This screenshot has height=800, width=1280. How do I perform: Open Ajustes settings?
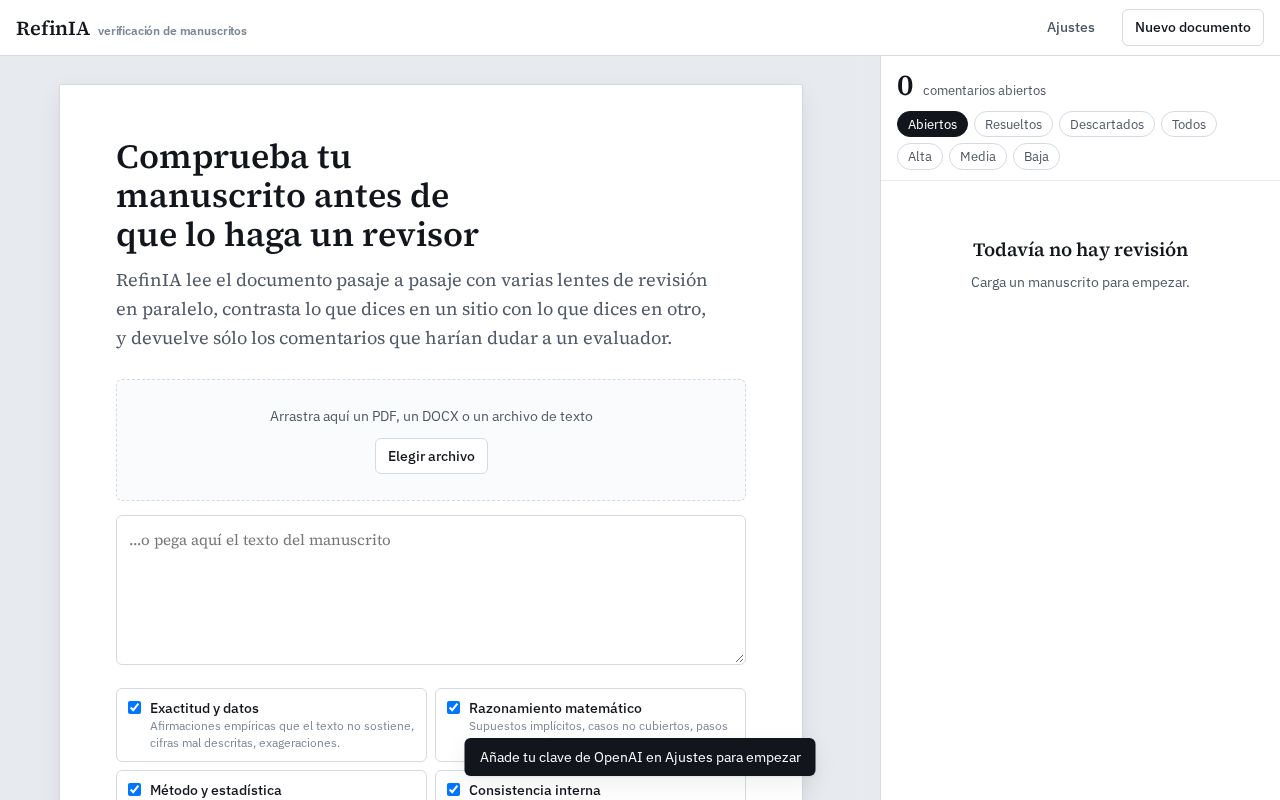tap(1070, 27)
